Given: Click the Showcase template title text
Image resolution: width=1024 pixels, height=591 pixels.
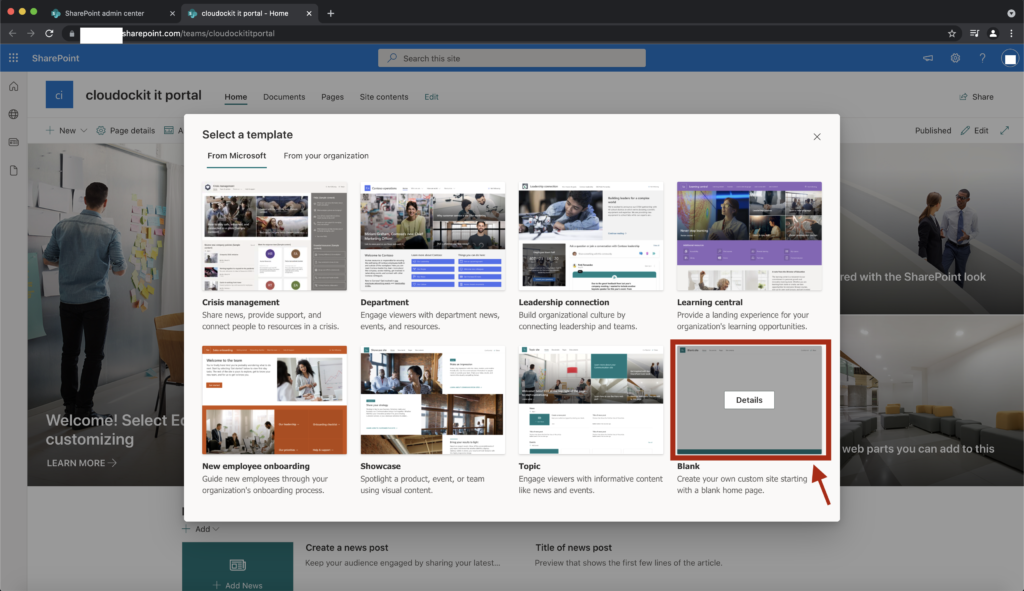Looking at the screenshot, I should [380, 466].
